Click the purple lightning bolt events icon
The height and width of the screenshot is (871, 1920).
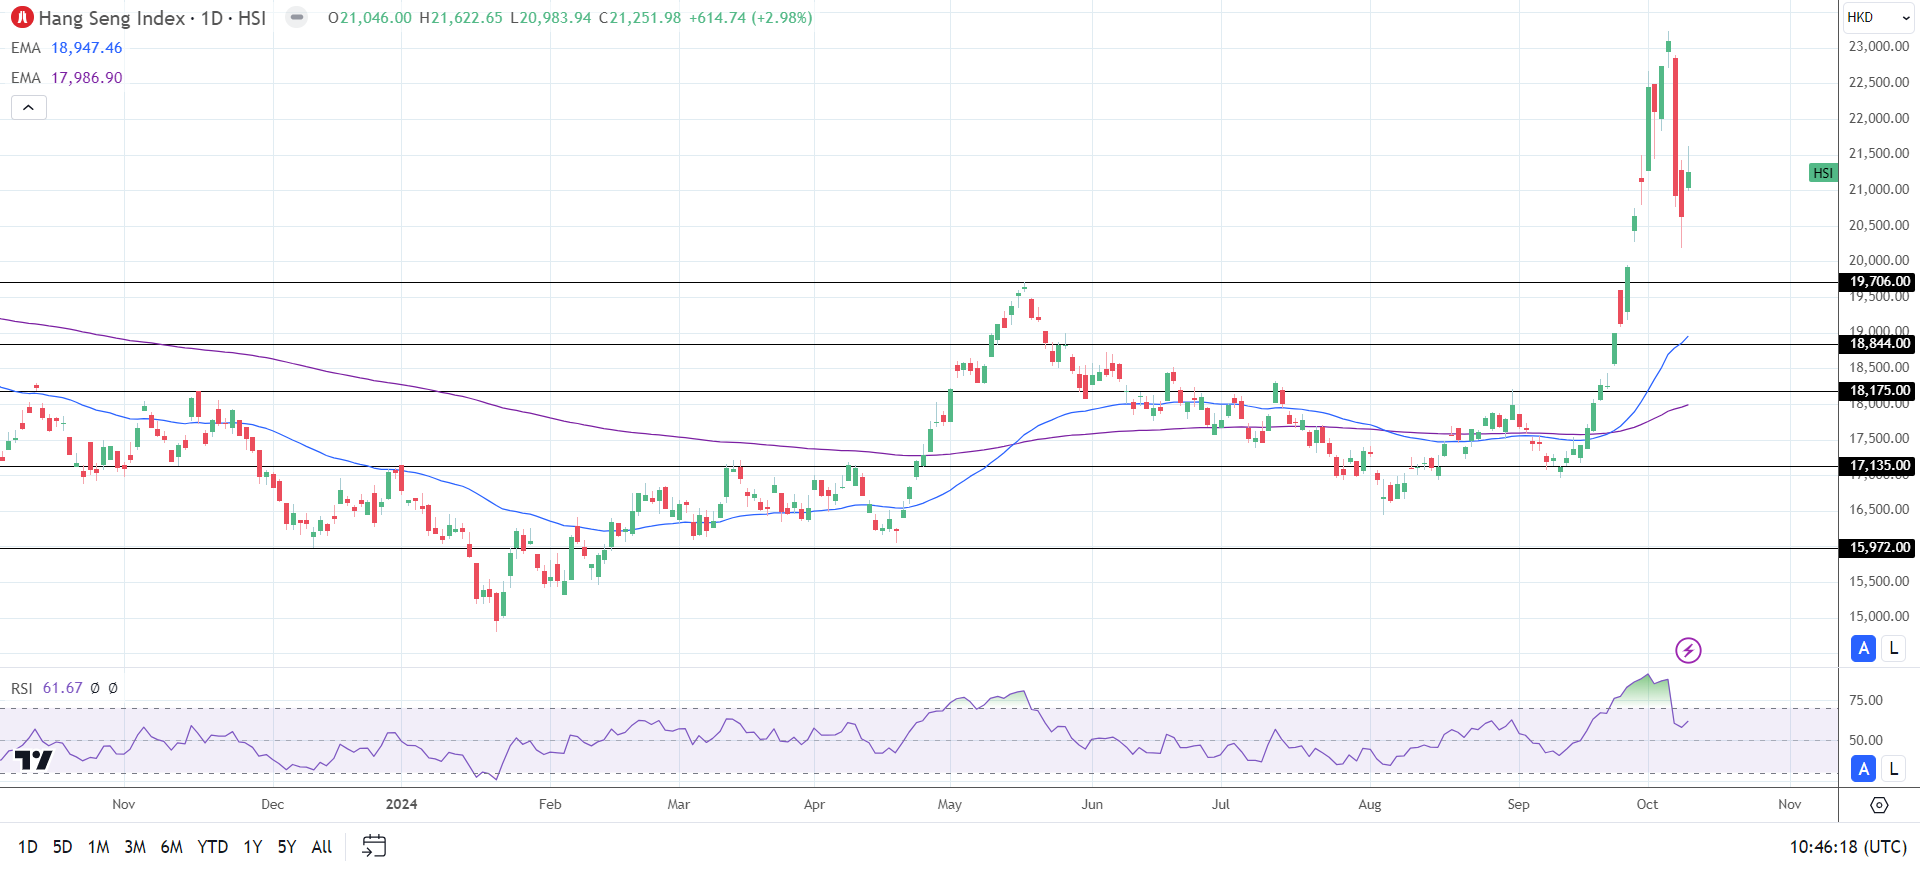pyautogui.click(x=1688, y=651)
